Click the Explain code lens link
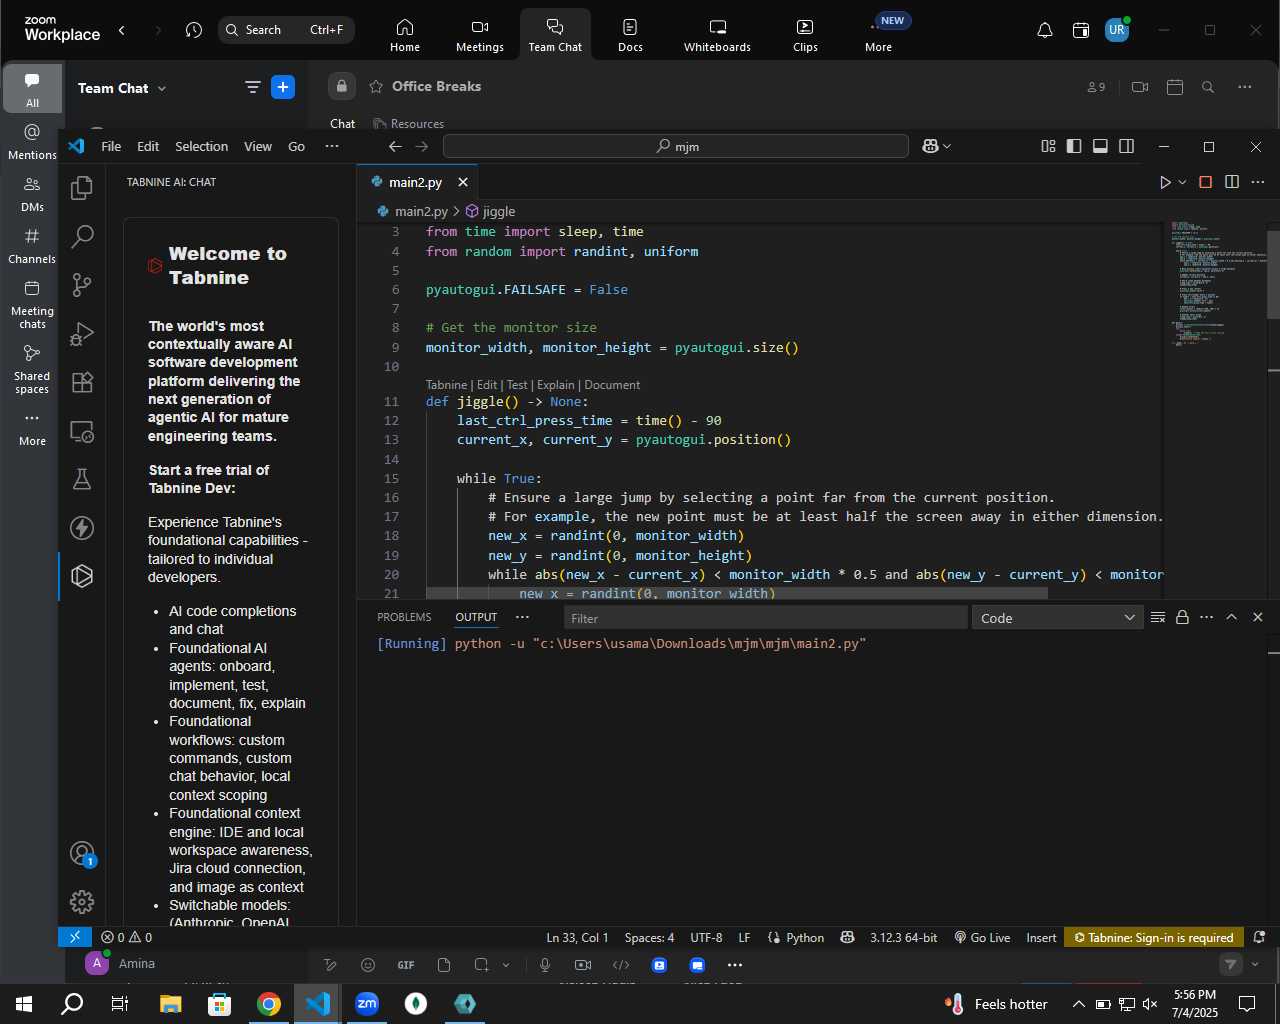Screen dimensions: 1280x1024 pyautogui.click(x=556, y=385)
